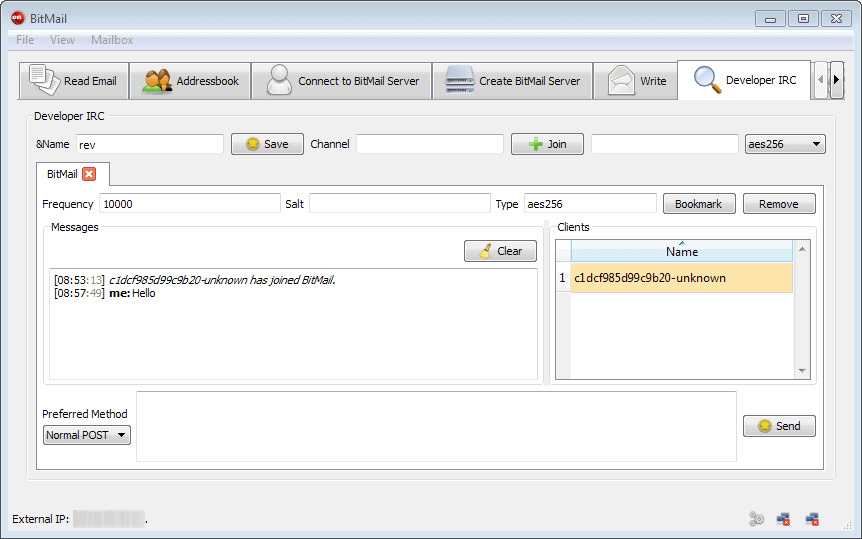Open the Mailbox menu

[x=112, y=40]
